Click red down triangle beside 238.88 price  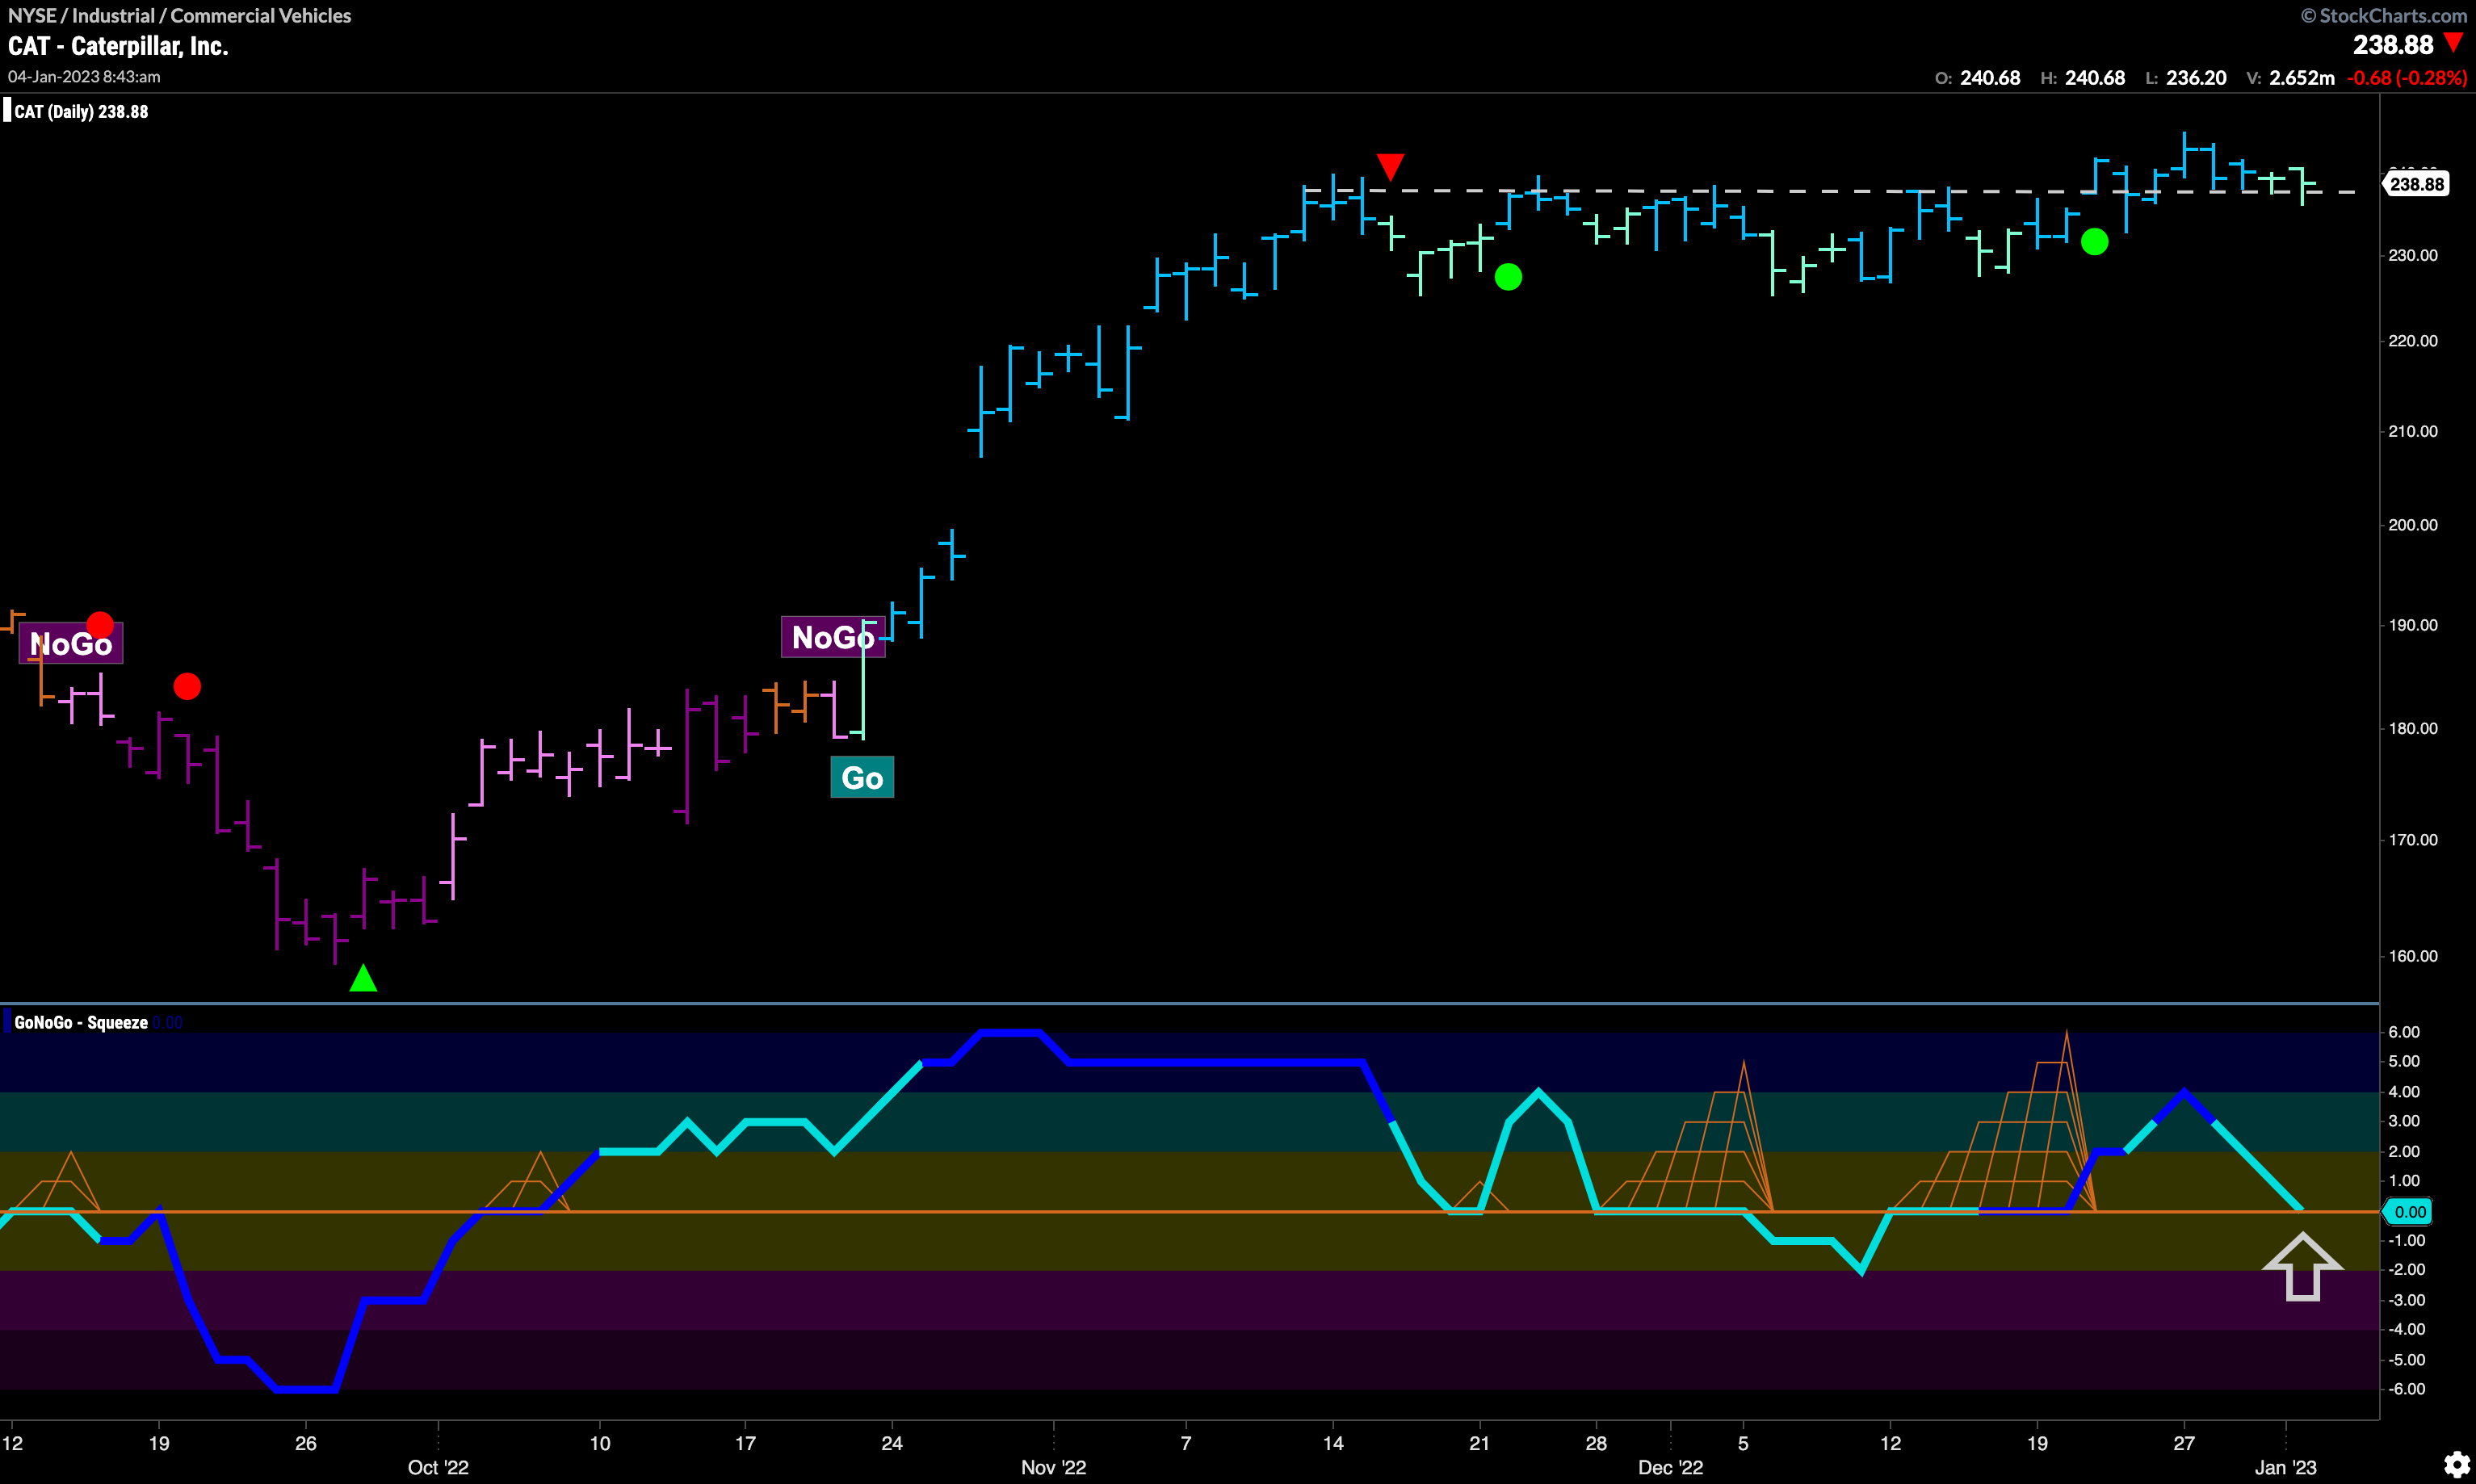click(x=2453, y=43)
